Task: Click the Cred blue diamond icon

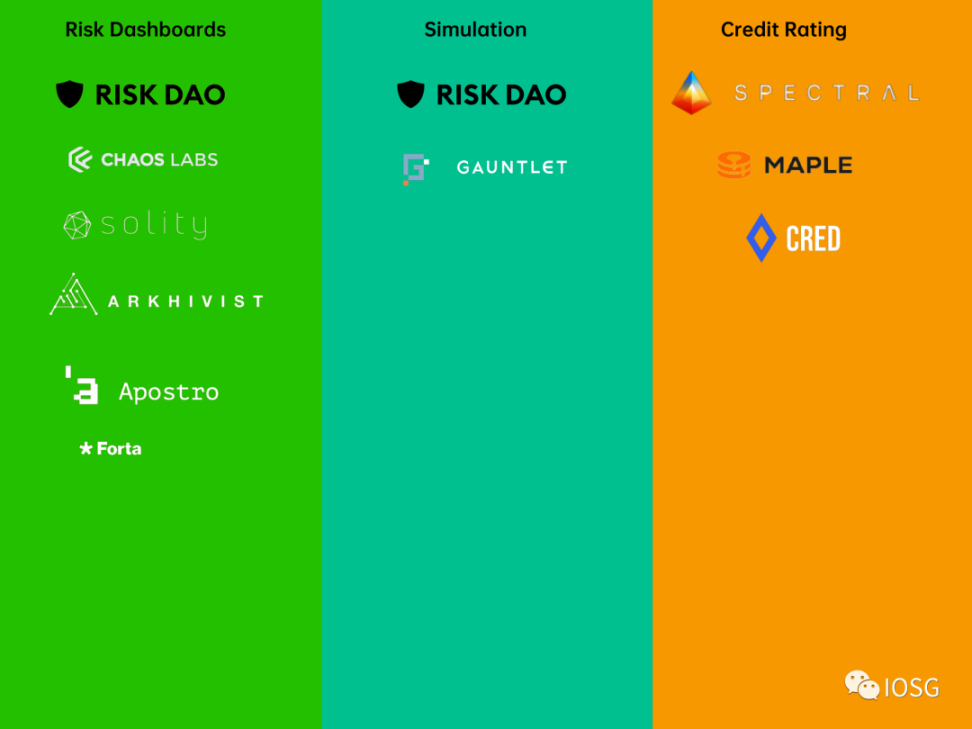Action: coord(761,238)
